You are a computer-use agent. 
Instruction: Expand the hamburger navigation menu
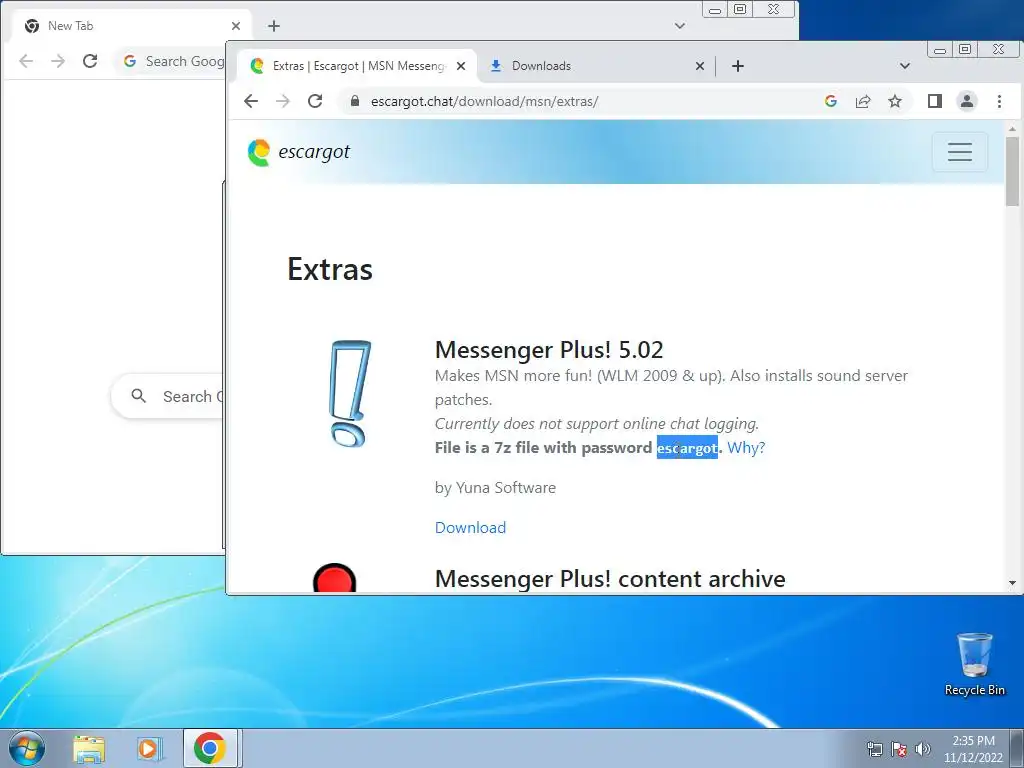click(x=959, y=152)
